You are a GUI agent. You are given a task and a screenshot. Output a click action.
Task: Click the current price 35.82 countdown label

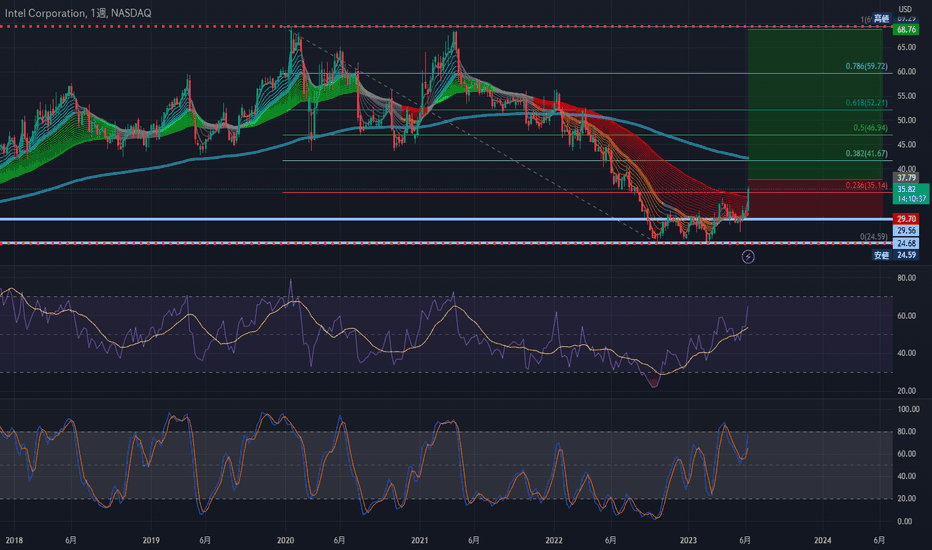(x=911, y=194)
